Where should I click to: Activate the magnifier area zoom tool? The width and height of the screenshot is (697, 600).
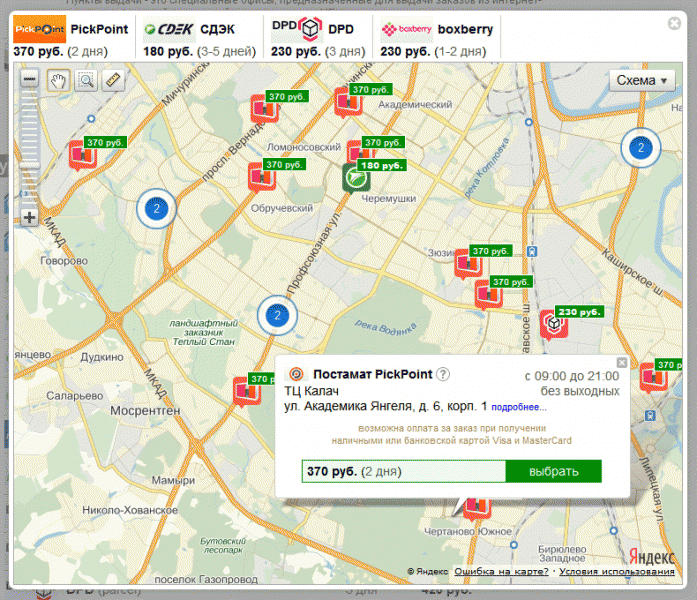tap(86, 80)
